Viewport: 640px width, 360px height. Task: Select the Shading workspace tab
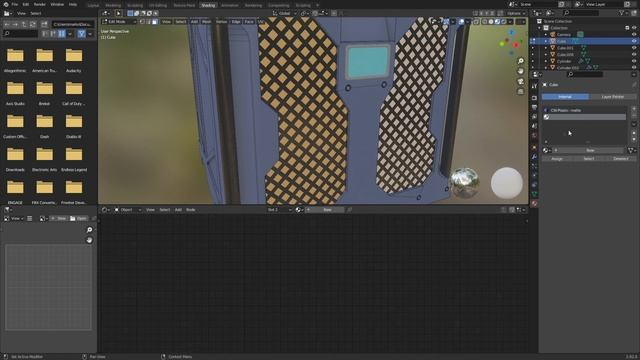coord(208,5)
